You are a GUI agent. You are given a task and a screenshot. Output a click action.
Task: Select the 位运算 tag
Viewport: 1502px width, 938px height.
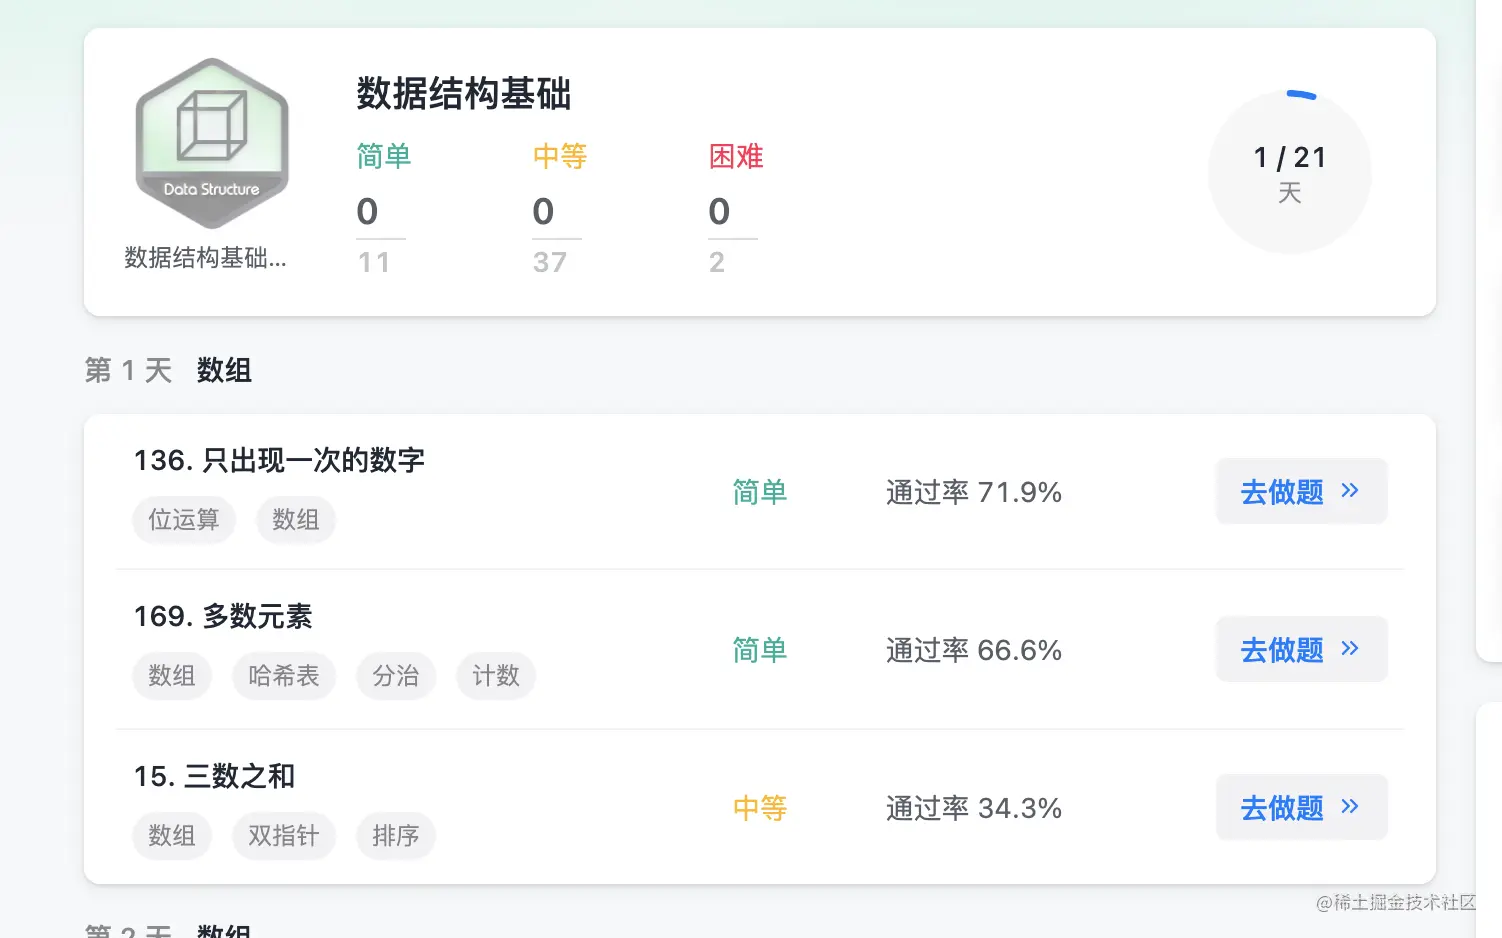point(184,520)
